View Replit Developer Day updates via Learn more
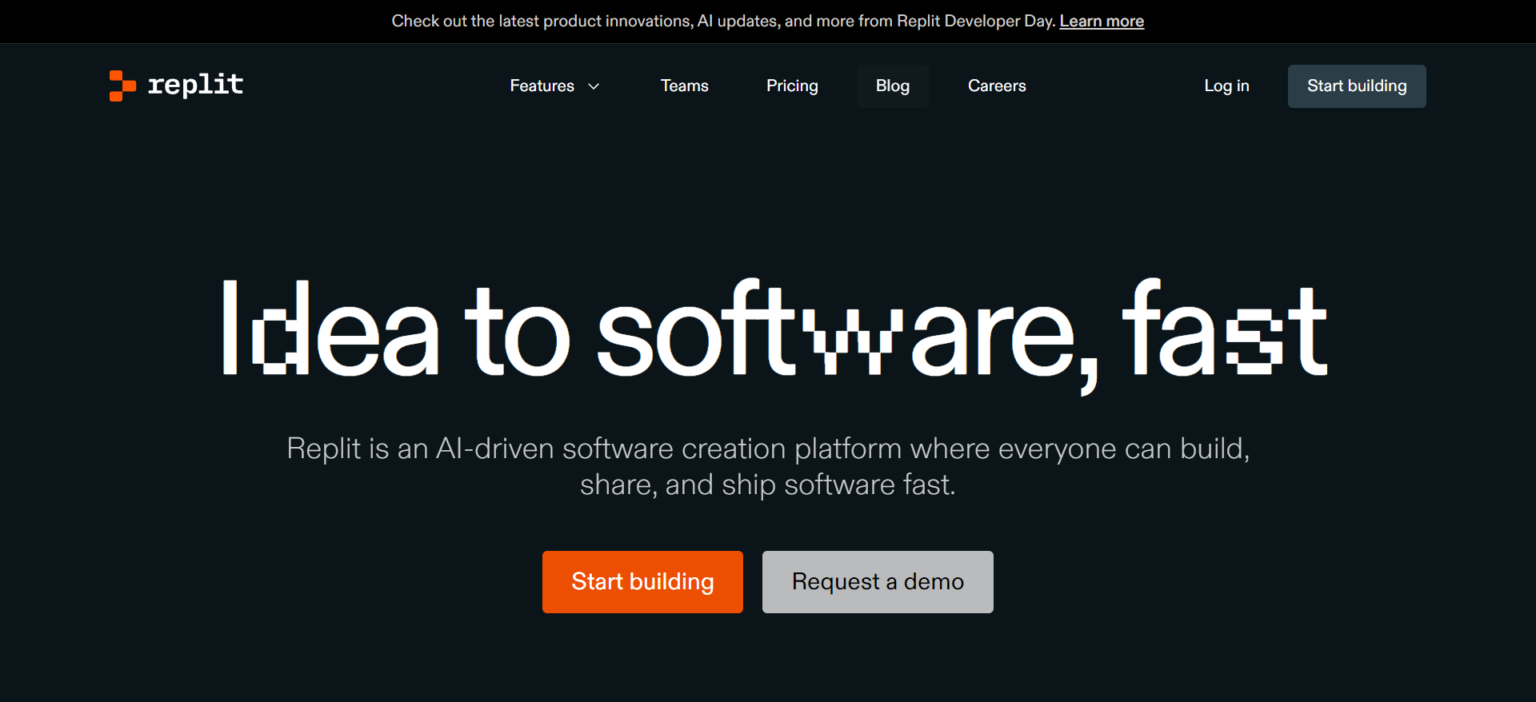This screenshot has height=702, width=1536. point(1101,20)
